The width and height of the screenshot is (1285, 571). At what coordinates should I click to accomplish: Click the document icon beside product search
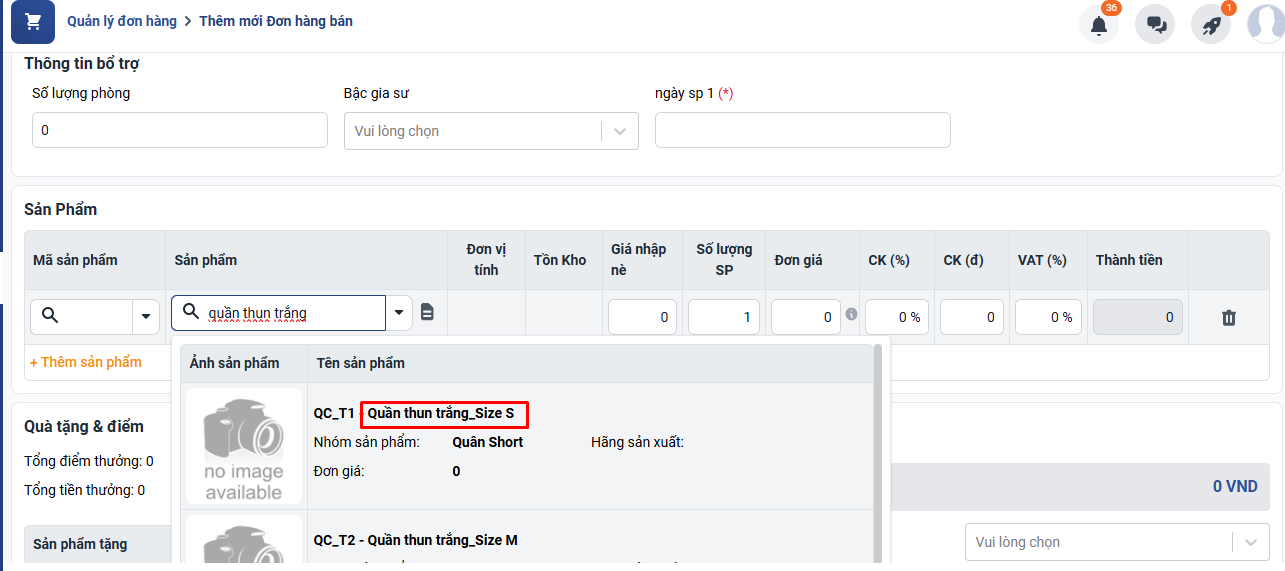coord(427,313)
